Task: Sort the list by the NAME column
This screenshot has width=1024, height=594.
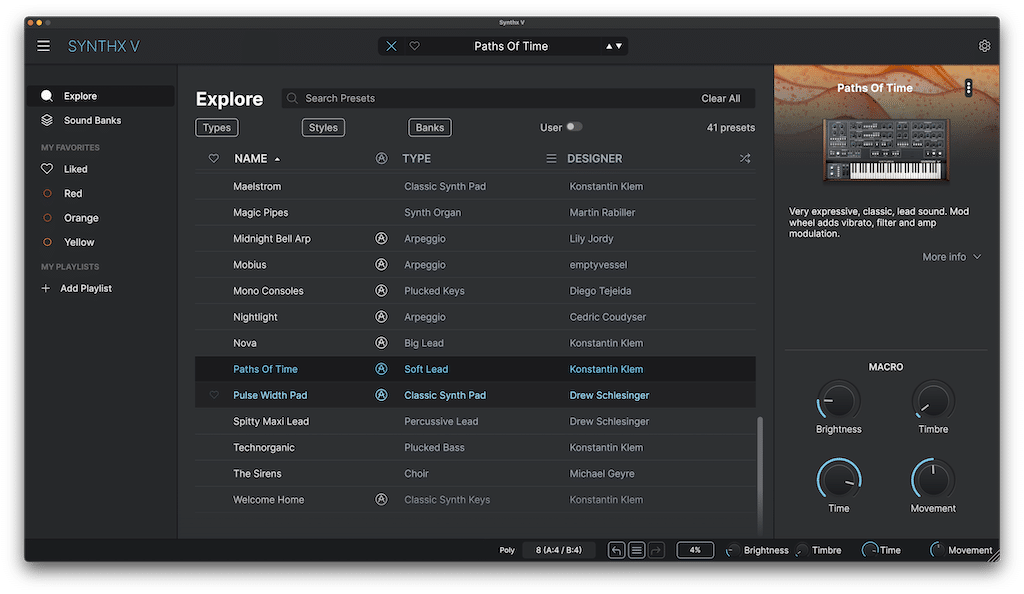Action: click(x=257, y=159)
